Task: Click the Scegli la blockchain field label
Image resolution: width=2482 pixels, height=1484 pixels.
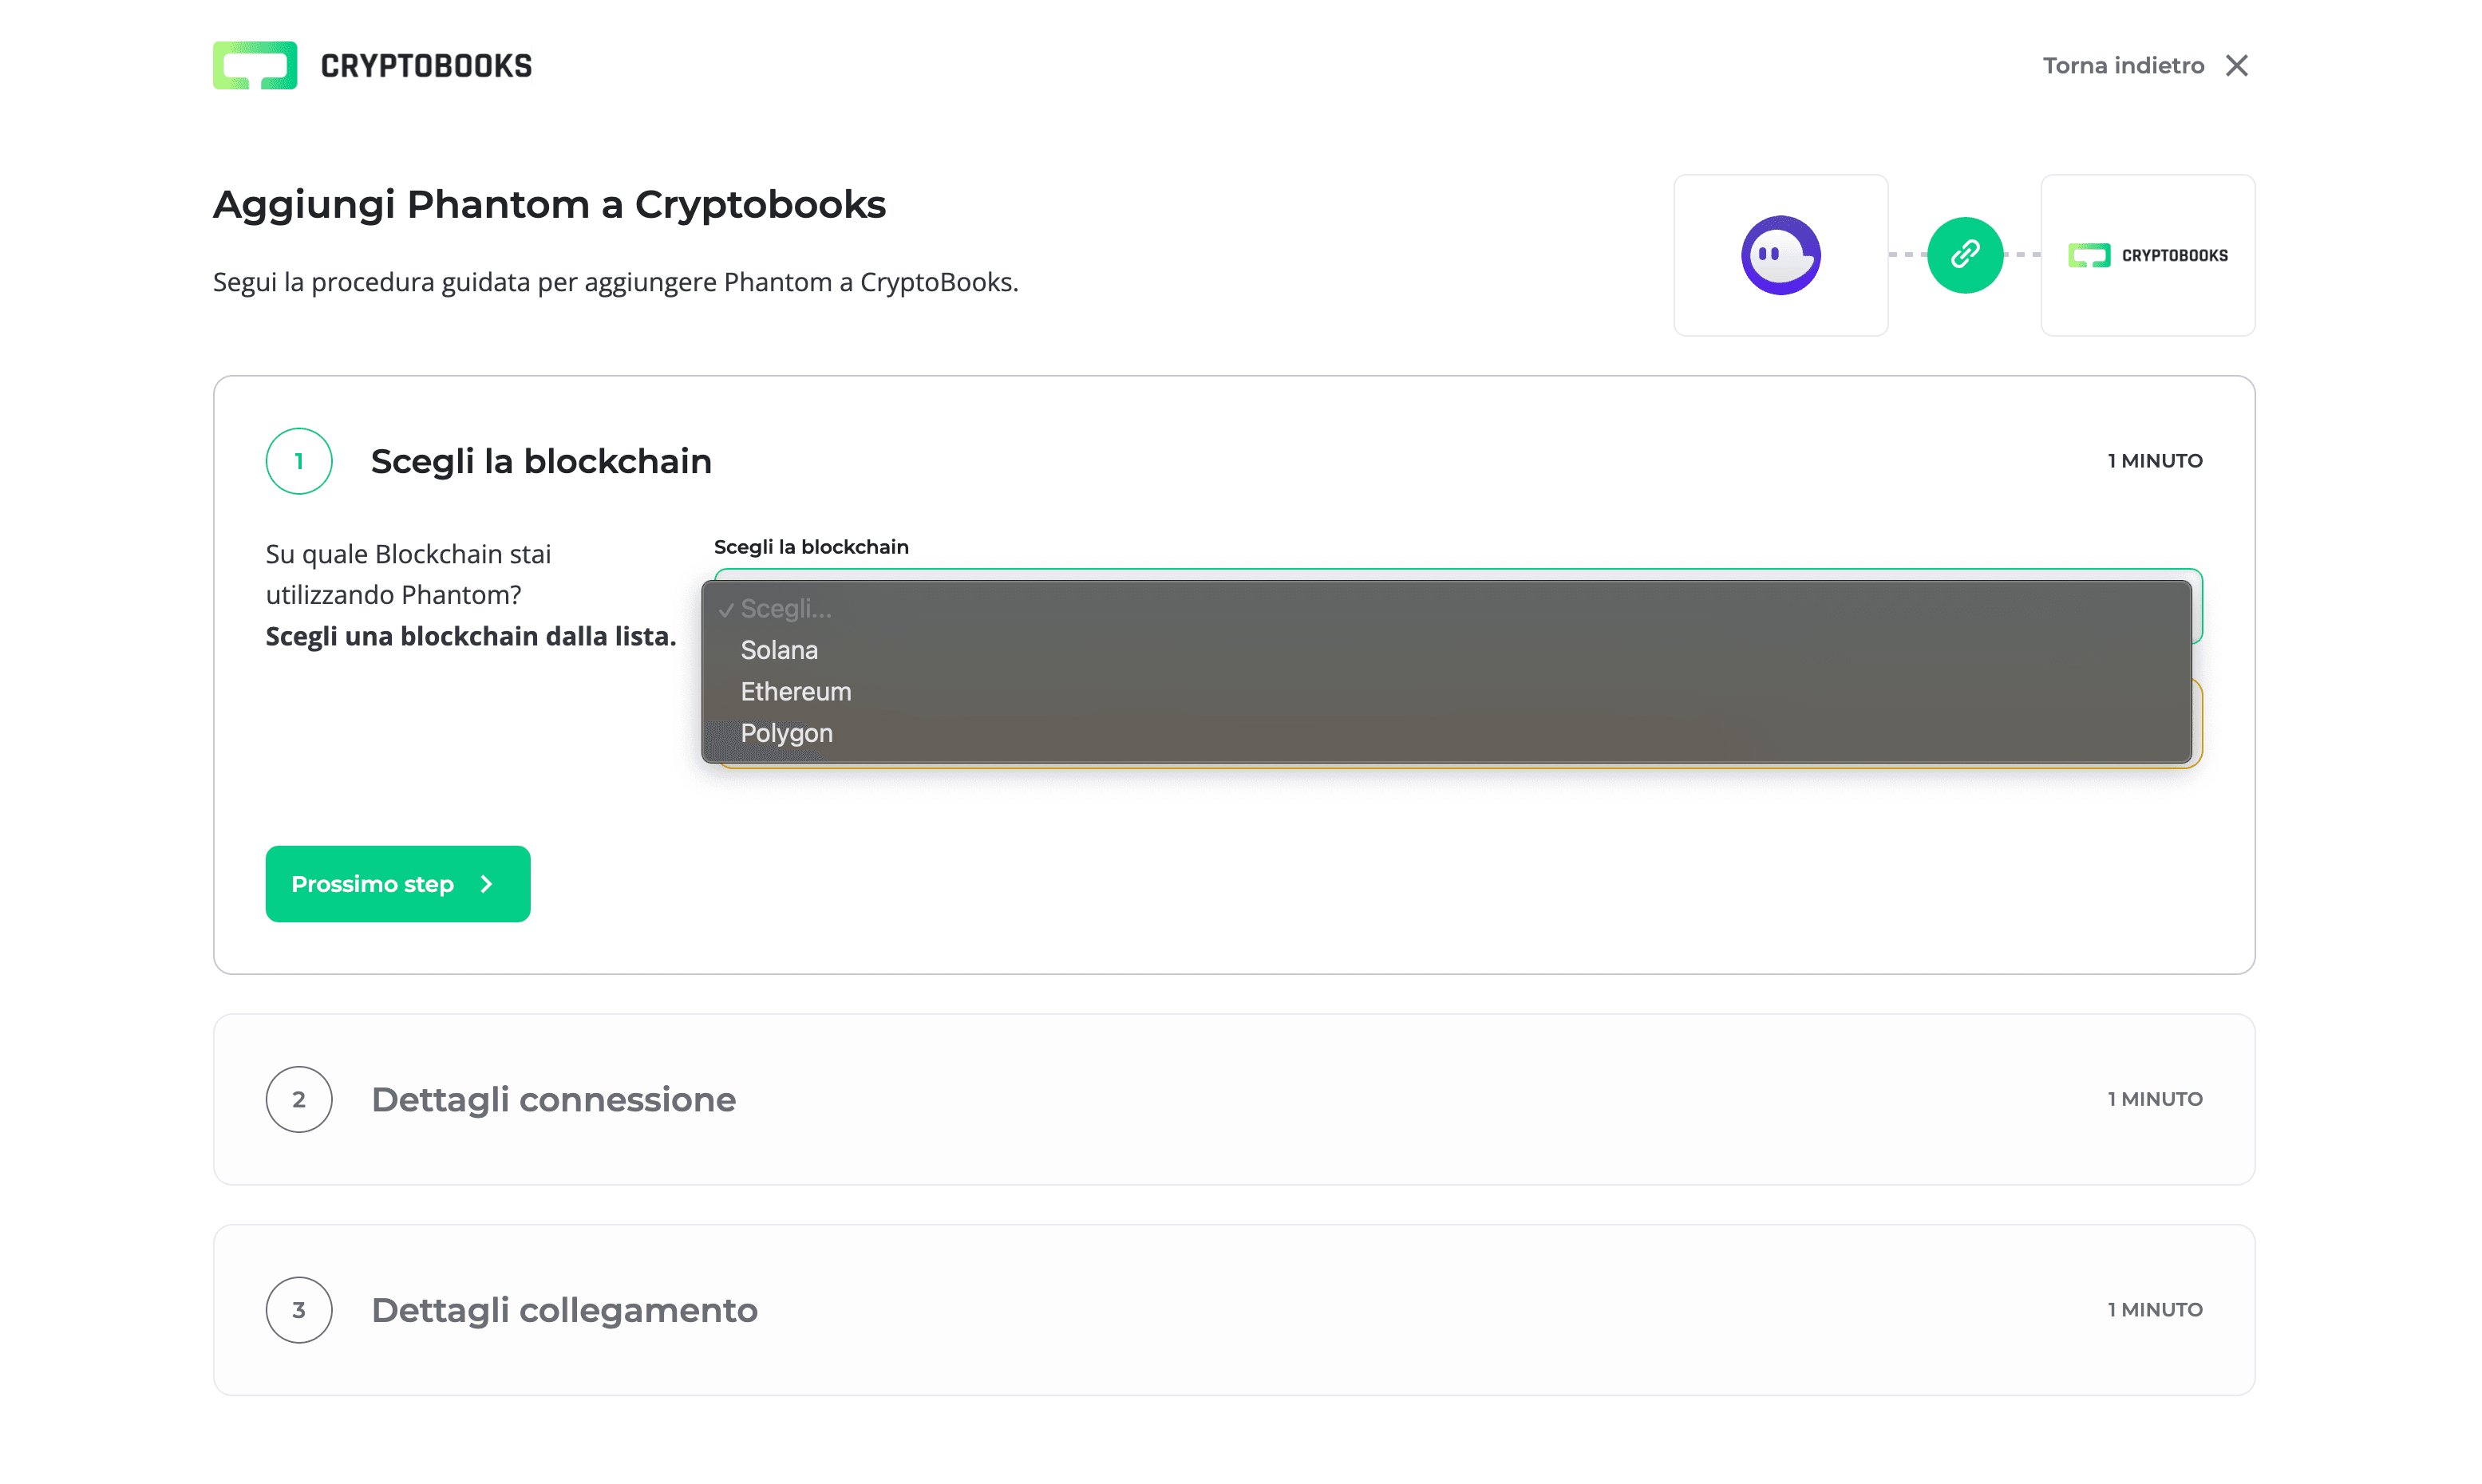Action: tap(811, 547)
